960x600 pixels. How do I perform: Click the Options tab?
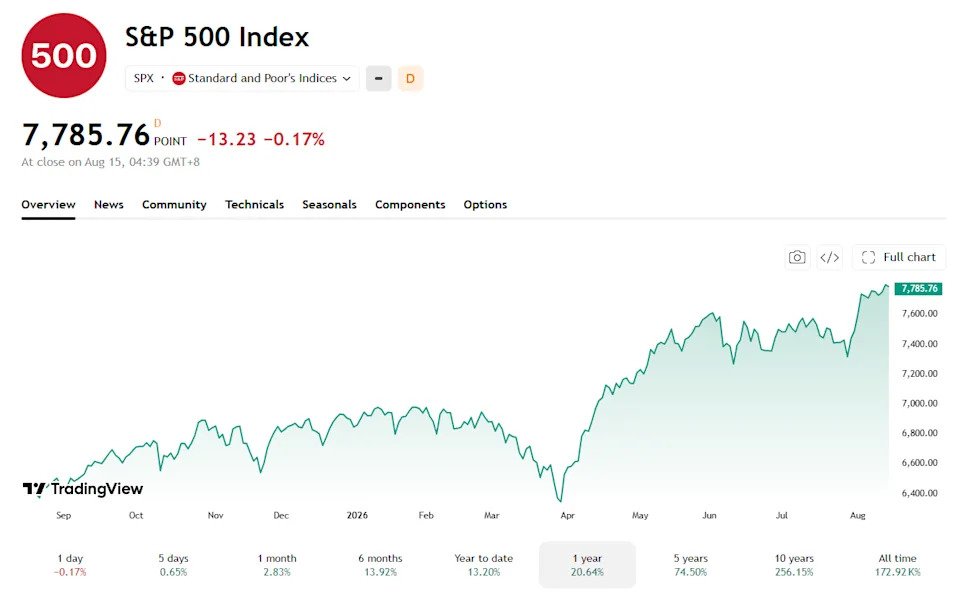point(485,204)
